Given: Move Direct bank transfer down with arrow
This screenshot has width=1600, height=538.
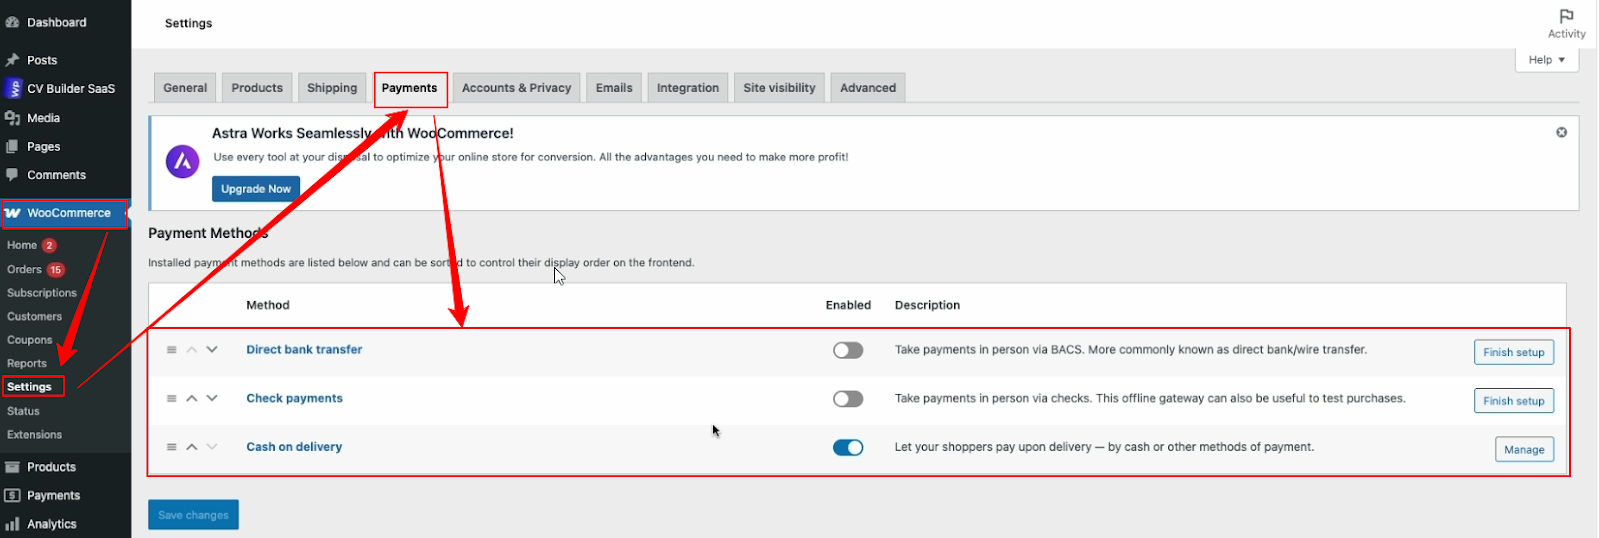Looking at the screenshot, I should (x=212, y=349).
